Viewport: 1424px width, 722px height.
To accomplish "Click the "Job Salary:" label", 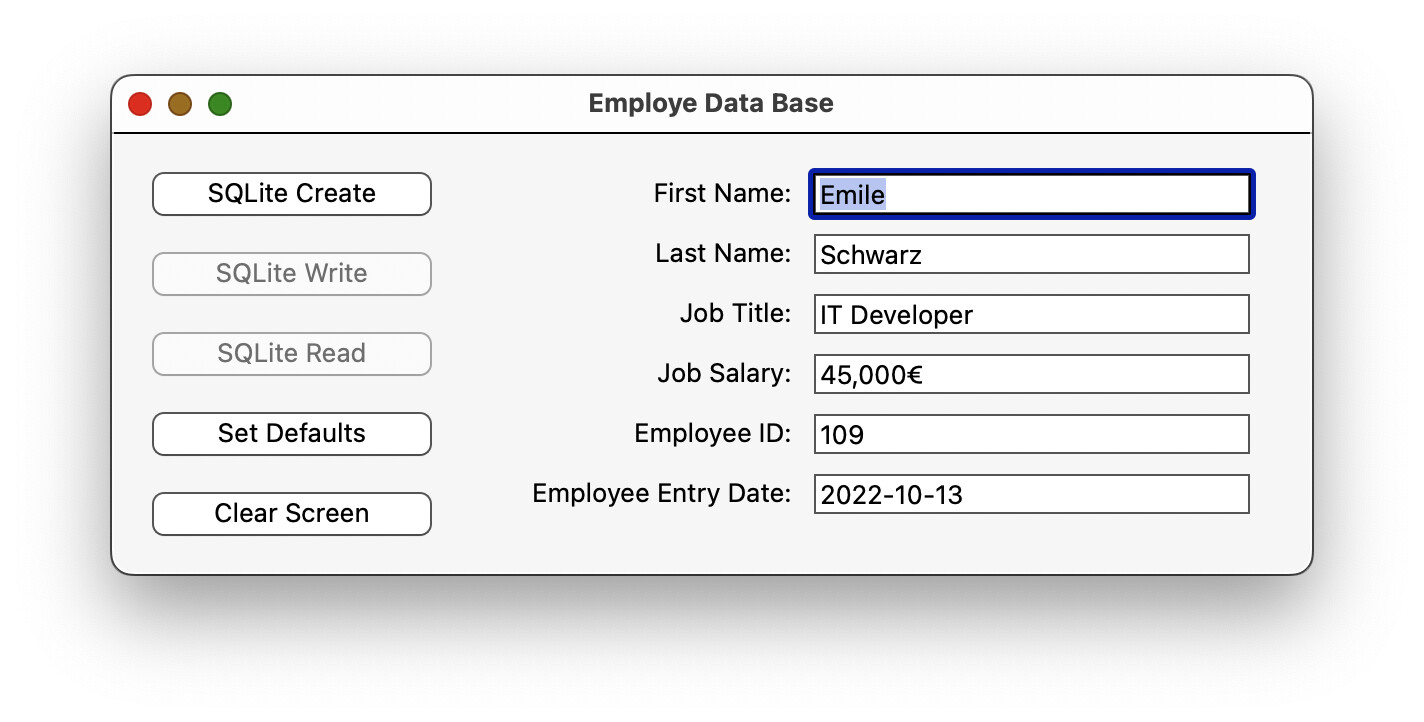I will [x=724, y=373].
